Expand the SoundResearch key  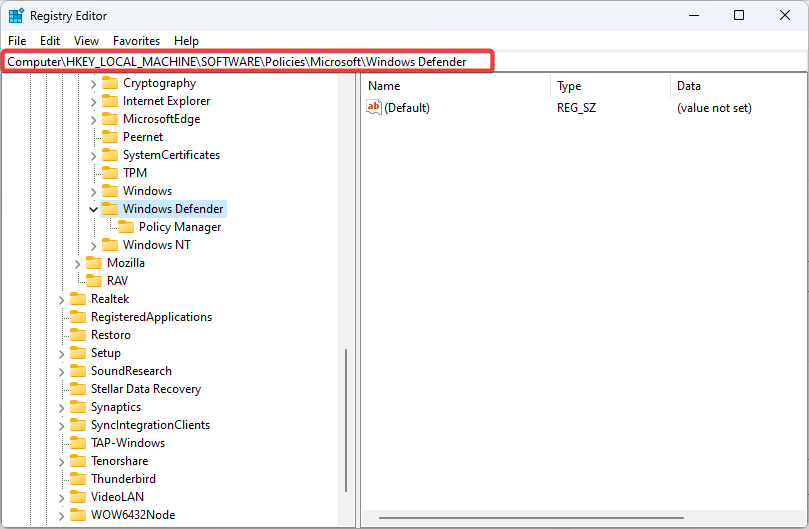click(x=61, y=372)
